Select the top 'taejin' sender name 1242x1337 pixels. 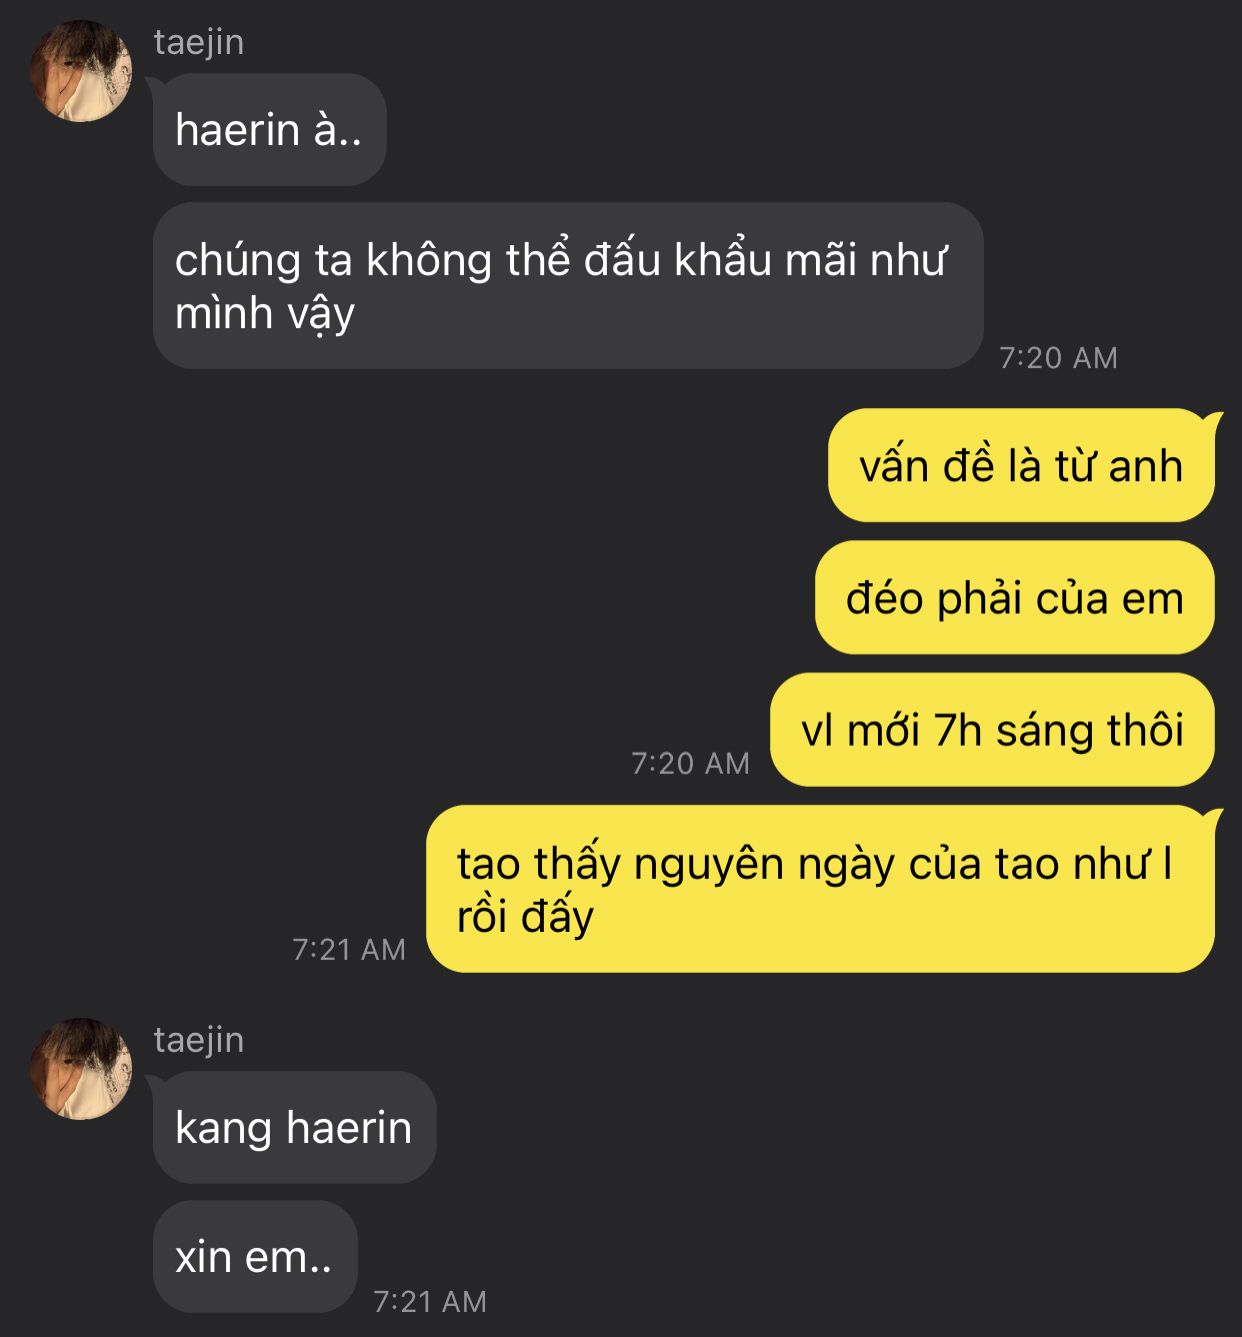[199, 42]
